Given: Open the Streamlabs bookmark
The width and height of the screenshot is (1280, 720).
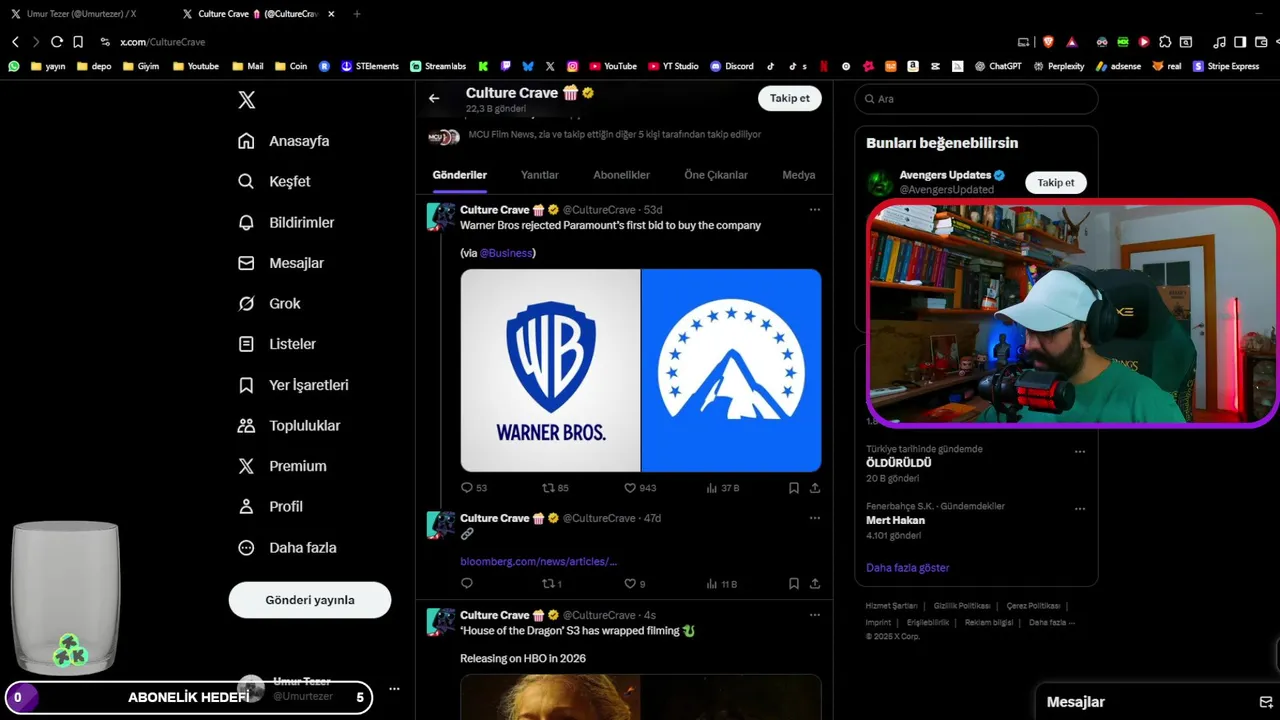Looking at the screenshot, I should tap(438, 66).
